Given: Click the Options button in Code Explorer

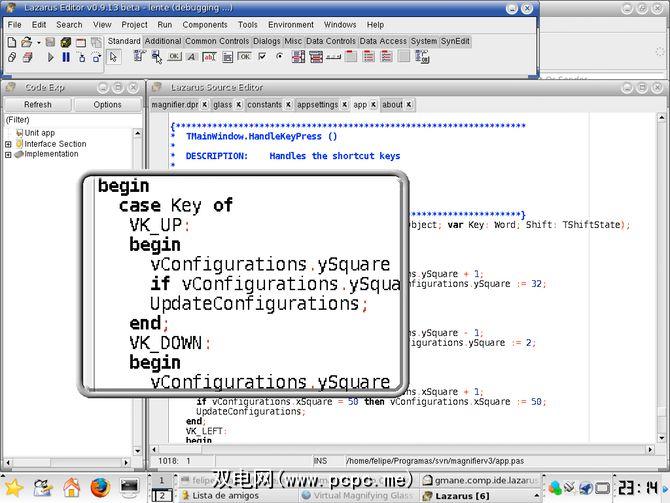Looking at the screenshot, I should point(107,105).
